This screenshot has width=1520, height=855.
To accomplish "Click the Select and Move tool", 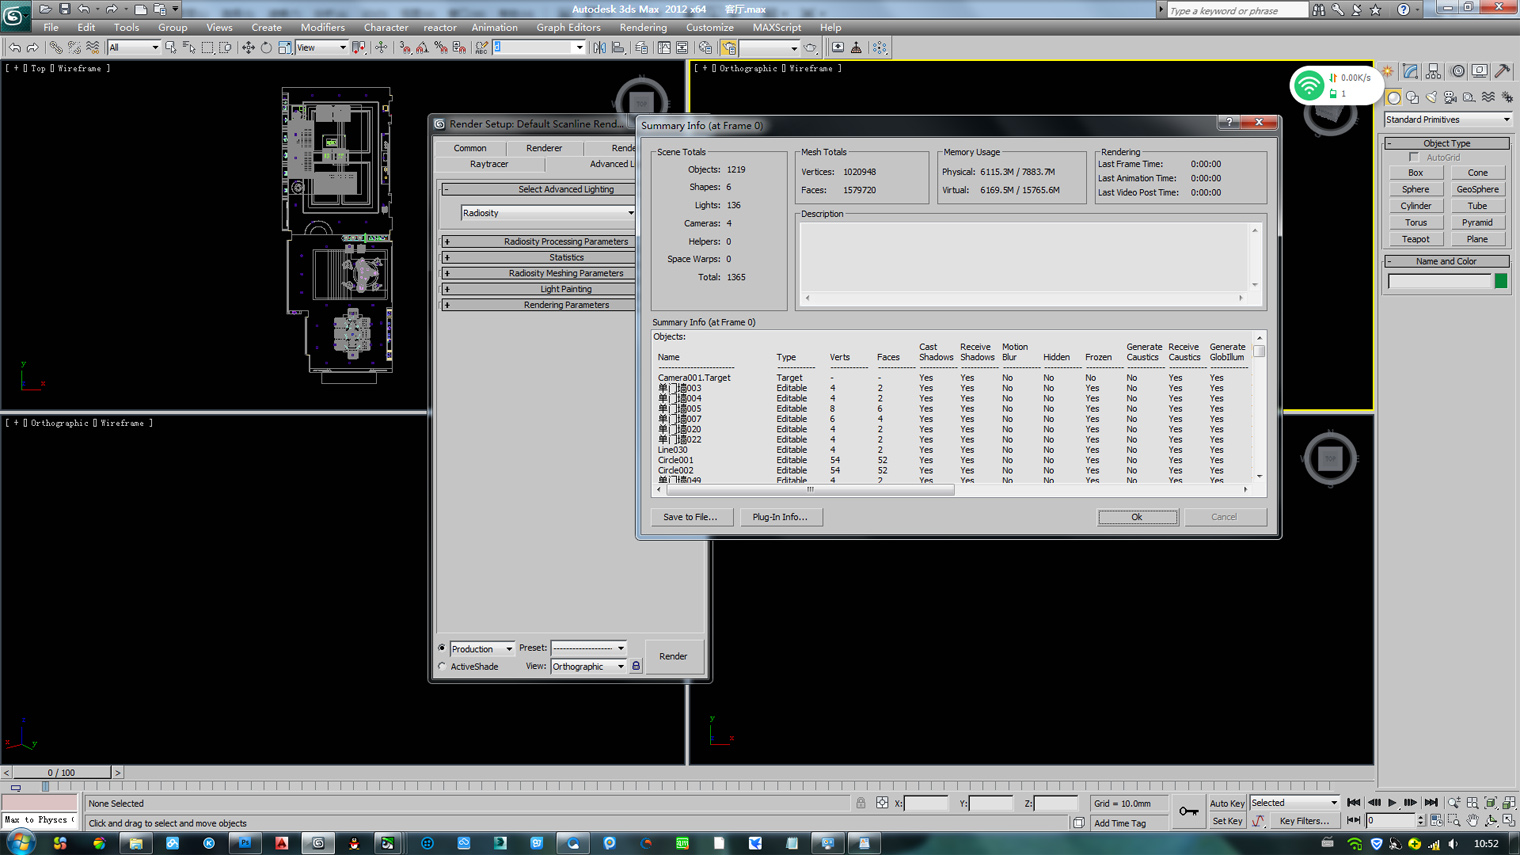I will 248,48.
